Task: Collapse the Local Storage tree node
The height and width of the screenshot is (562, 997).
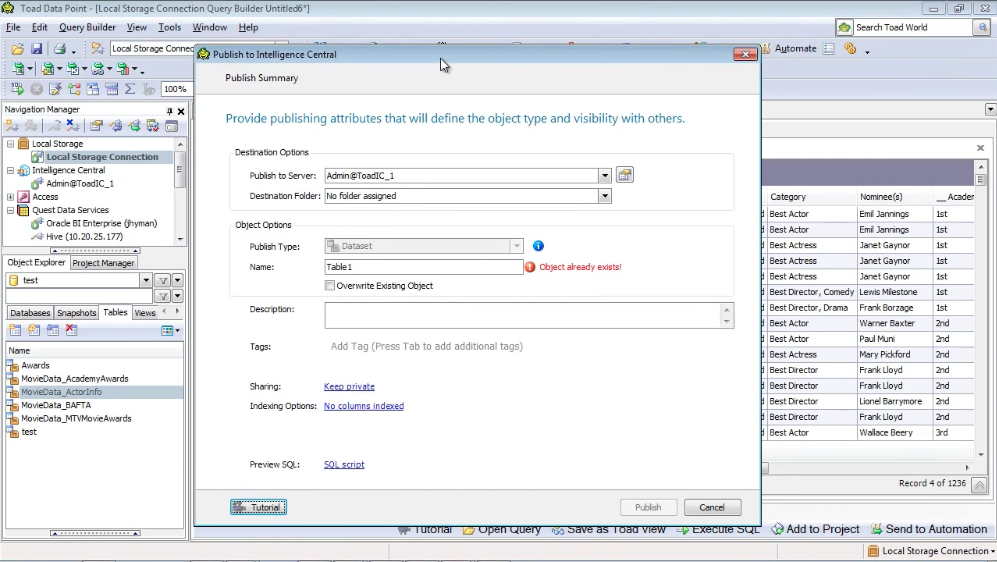Action: (x=10, y=144)
